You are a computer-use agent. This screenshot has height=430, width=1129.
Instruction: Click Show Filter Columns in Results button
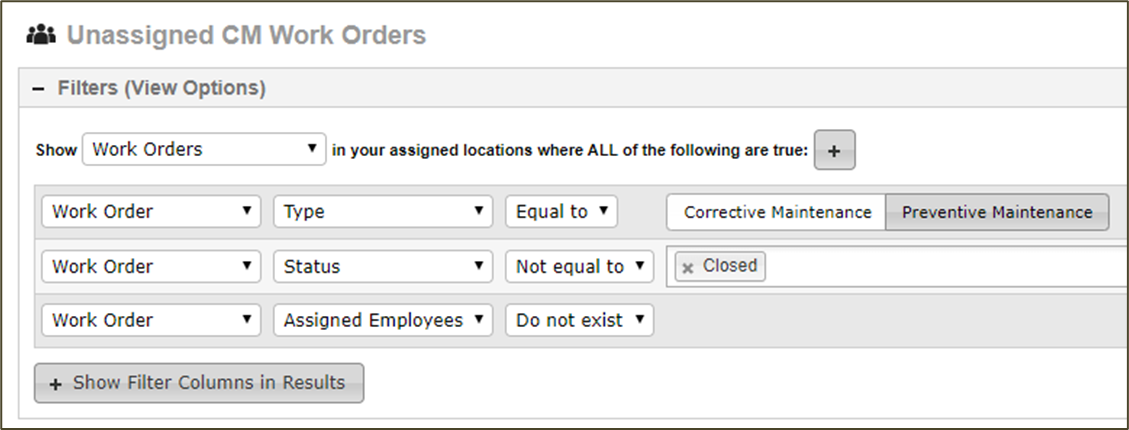(x=199, y=383)
